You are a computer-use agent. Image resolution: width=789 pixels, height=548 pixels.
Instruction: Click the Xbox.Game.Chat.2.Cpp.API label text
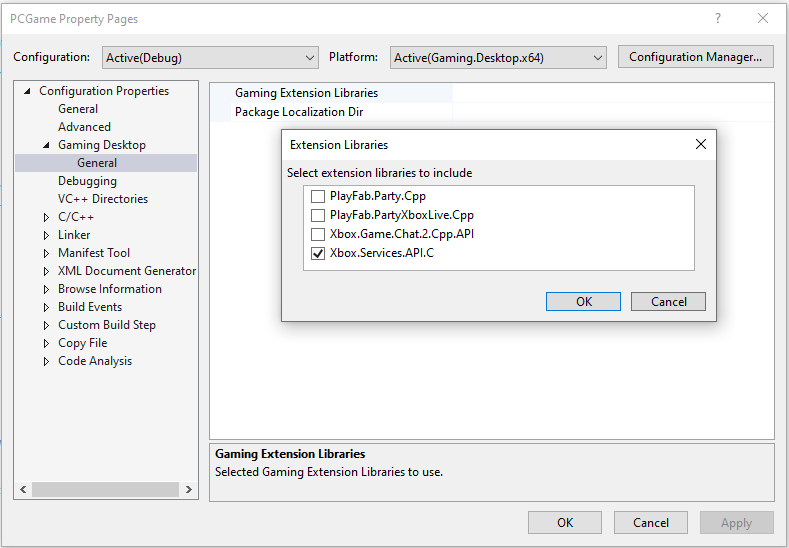pyautogui.click(x=402, y=234)
